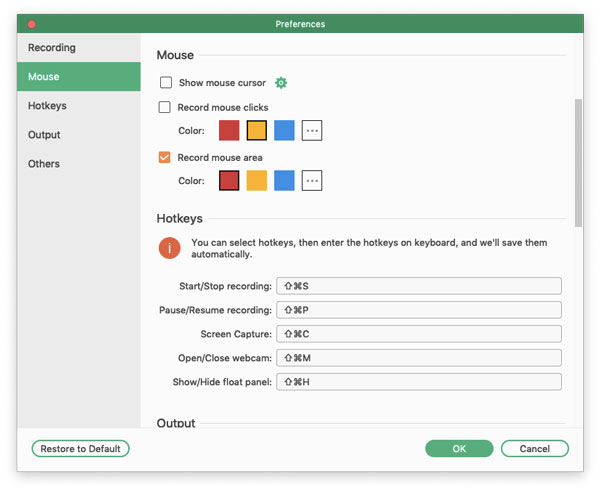
Task: Click the orange info icon under Hotkeys
Action: pos(170,247)
